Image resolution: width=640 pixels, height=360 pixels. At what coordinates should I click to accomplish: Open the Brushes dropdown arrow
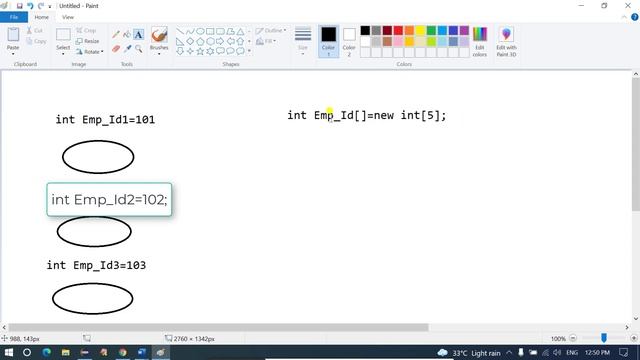coord(159,54)
